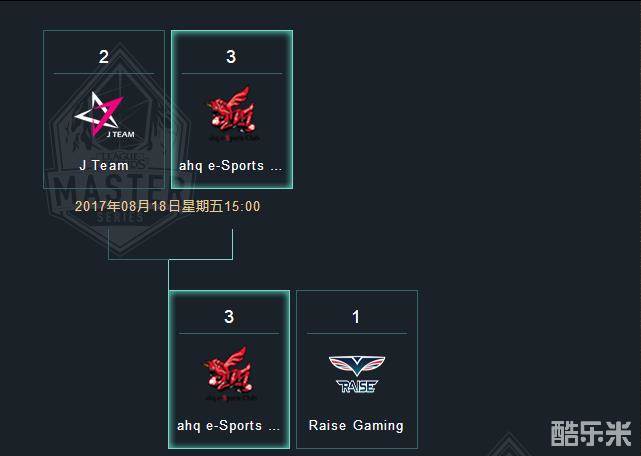This screenshot has height=456, width=641.
Task: Select Raise Gaming's score of 1
Action: click(356, 317)
